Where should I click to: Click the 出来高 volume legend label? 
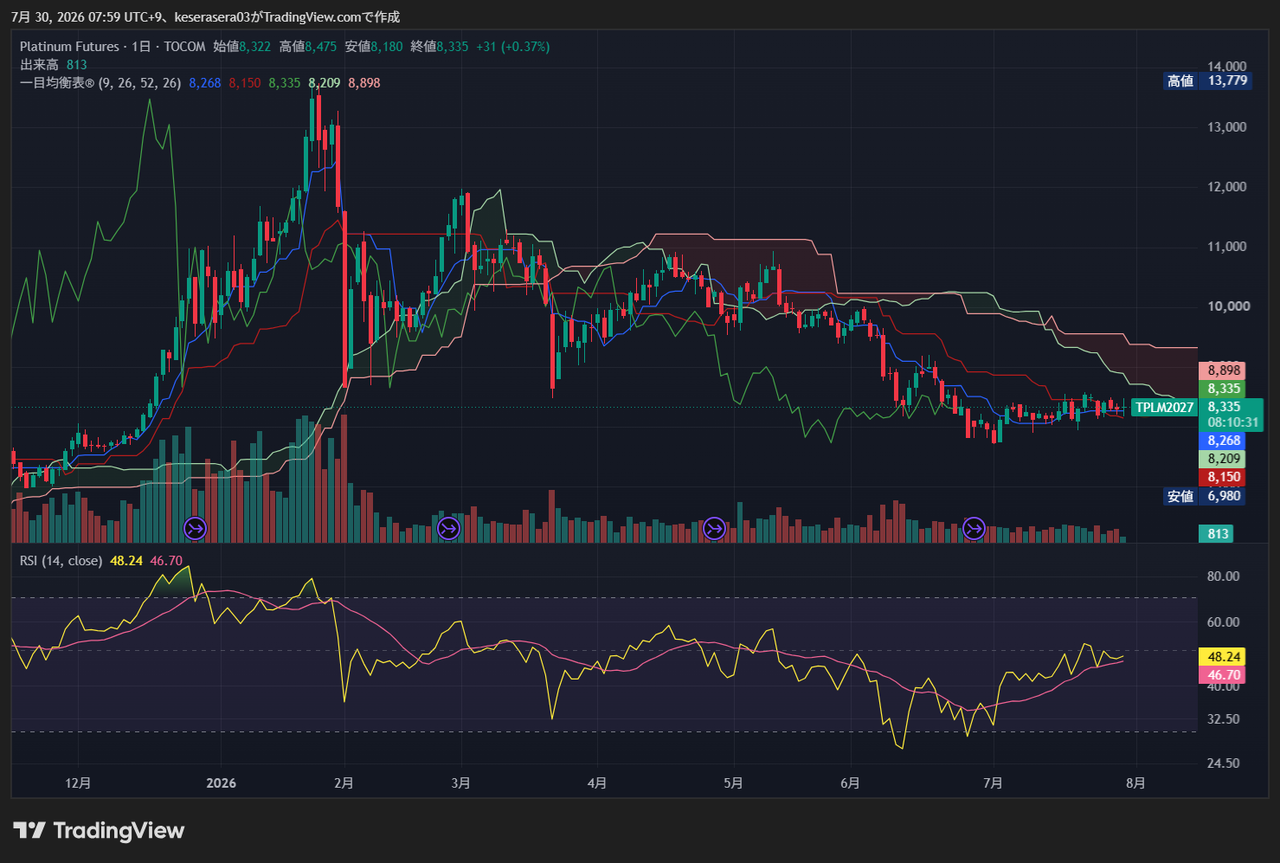[x=38, y=65]
